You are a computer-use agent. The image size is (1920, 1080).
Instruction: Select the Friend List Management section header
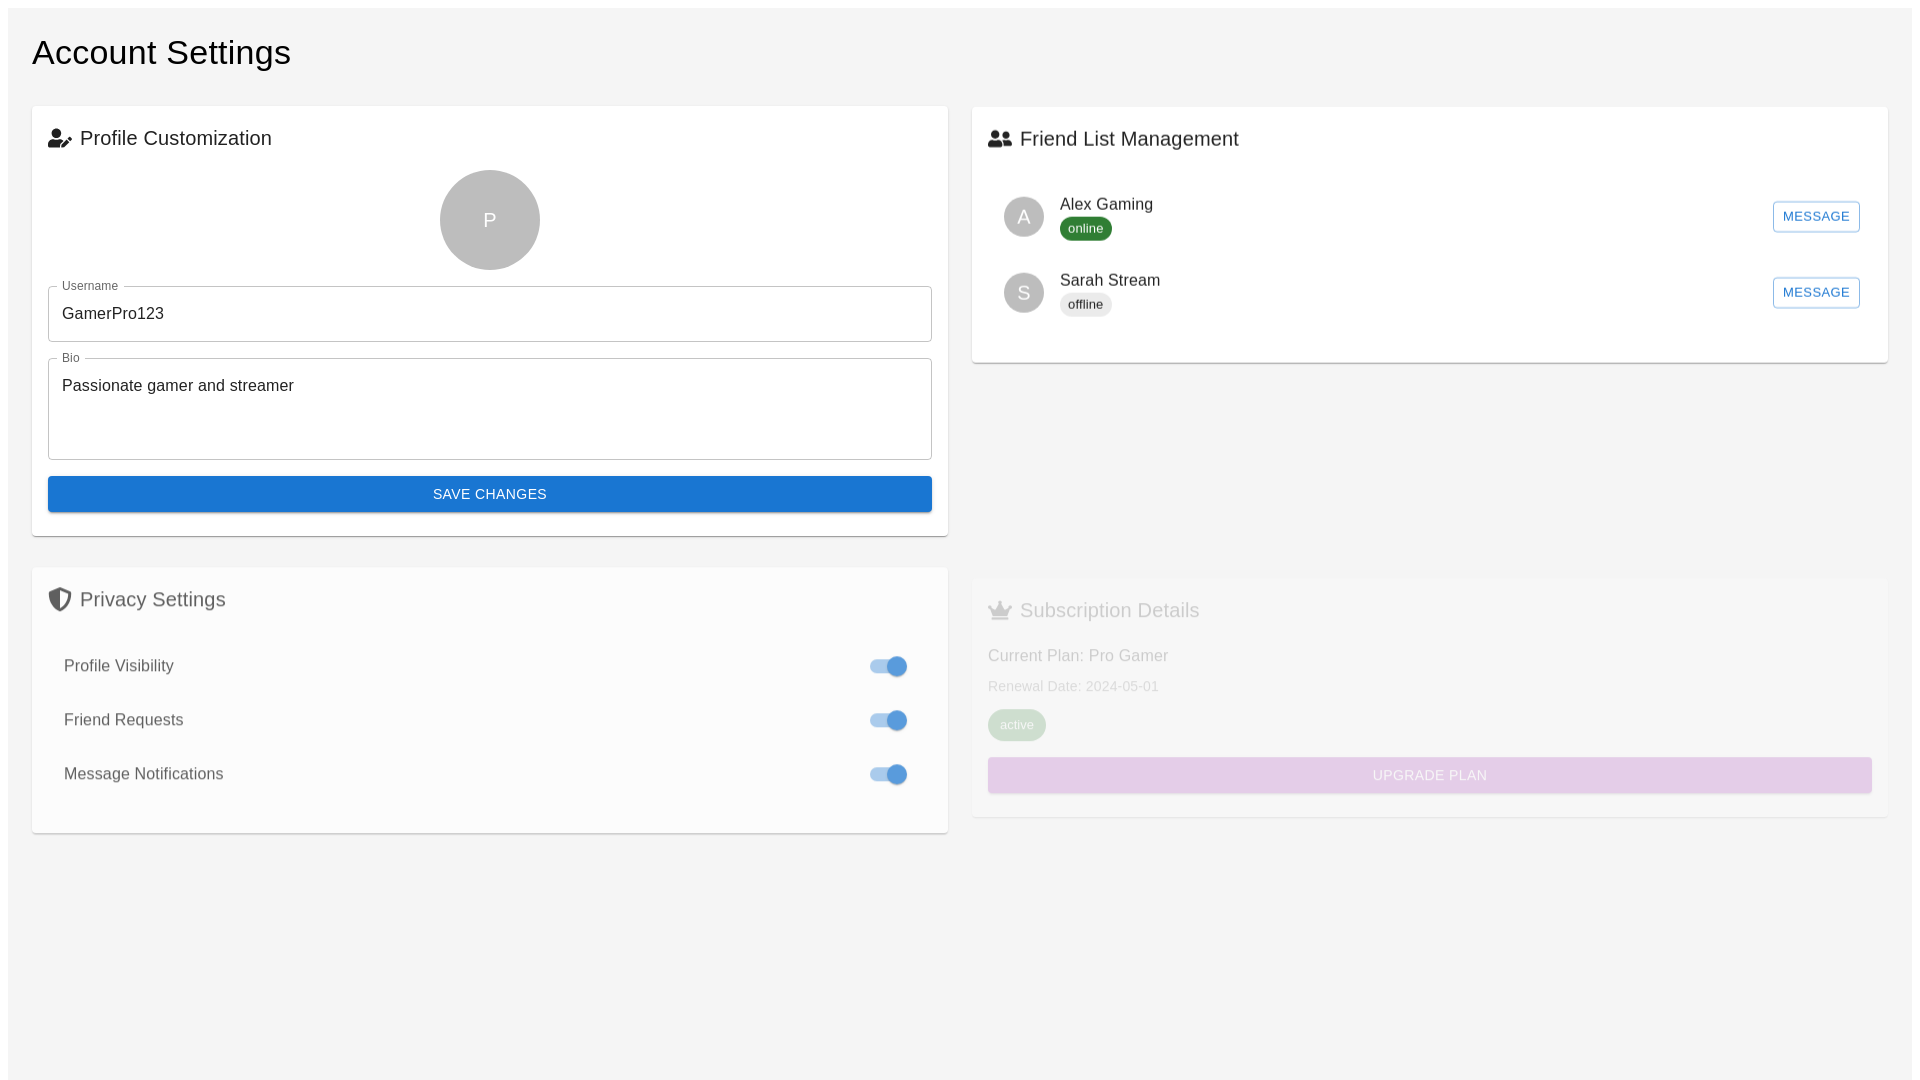tap(1128, 139)
